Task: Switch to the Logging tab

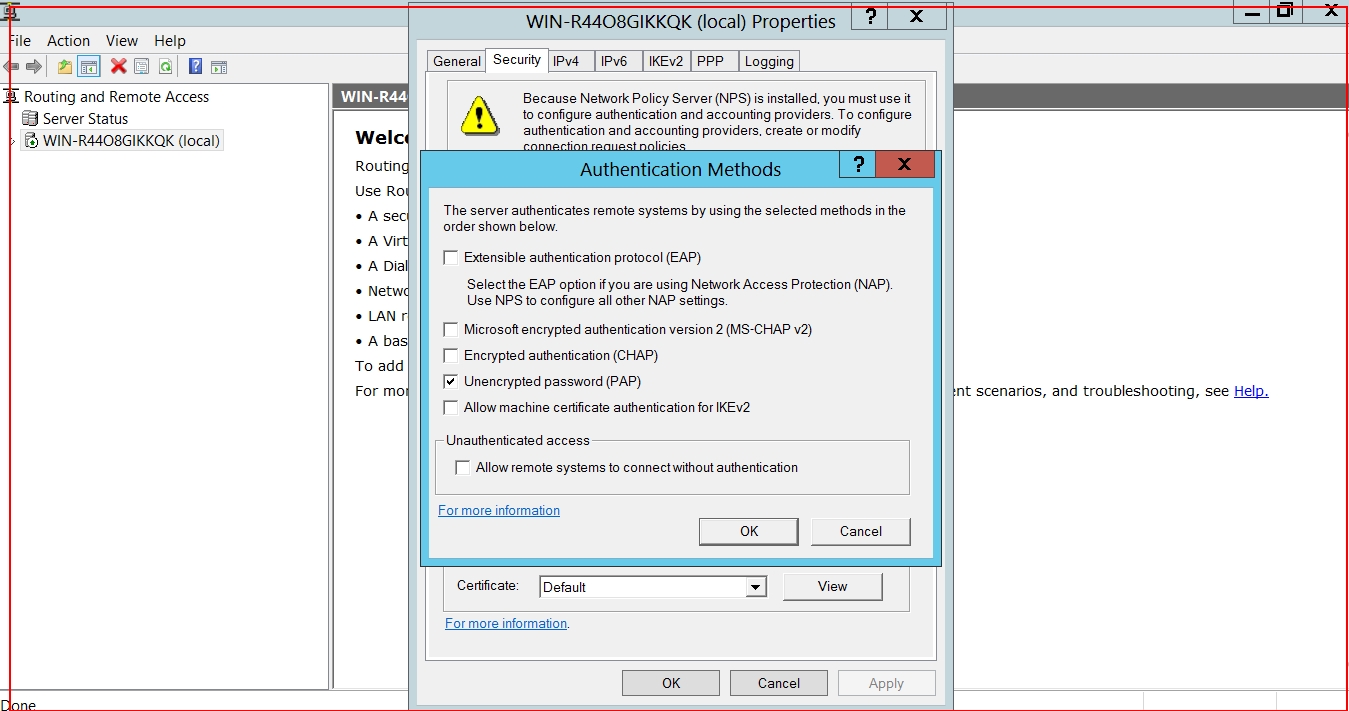Action: 769,62
